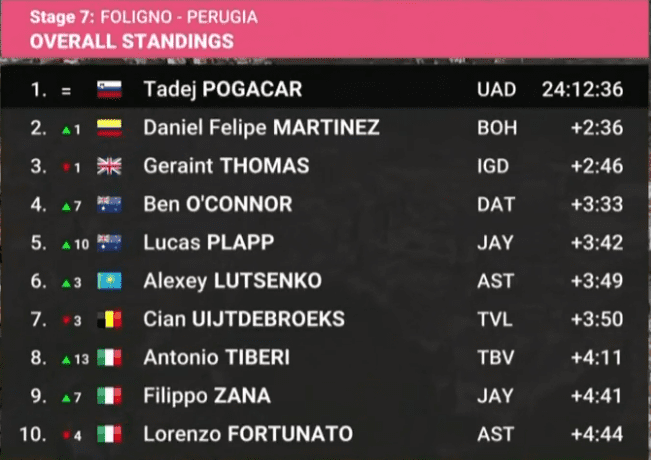This screenshot has height=460, width=651.
Task: Click the green up arrow for Lucas Plapp
Action: (66, 245)
